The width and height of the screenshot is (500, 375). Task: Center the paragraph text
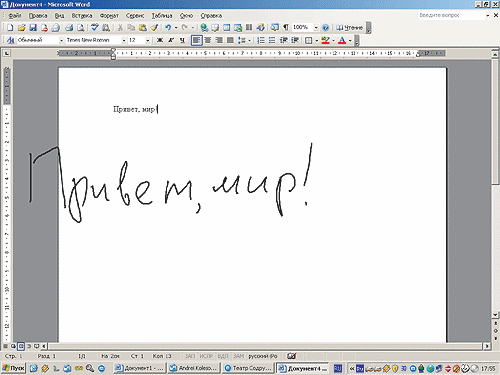click(208, 40)
